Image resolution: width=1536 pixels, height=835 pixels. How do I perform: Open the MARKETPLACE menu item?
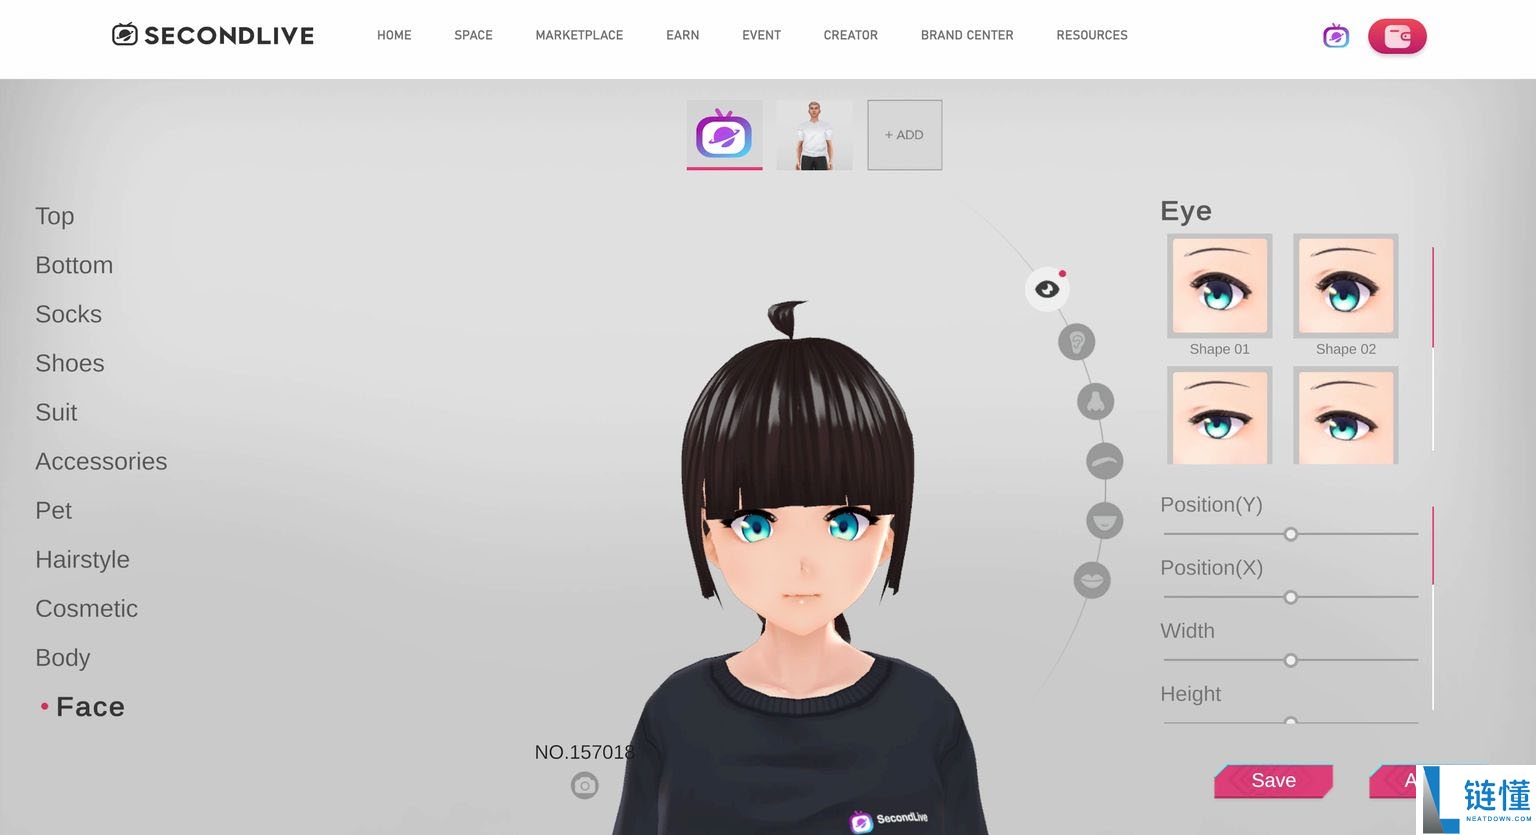click(x=579, y=35)
